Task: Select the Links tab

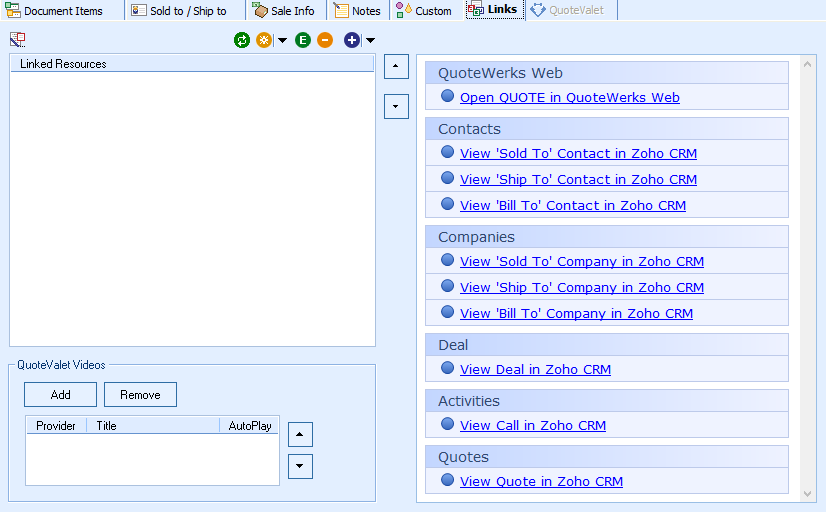Action: [x=493, y=9]
